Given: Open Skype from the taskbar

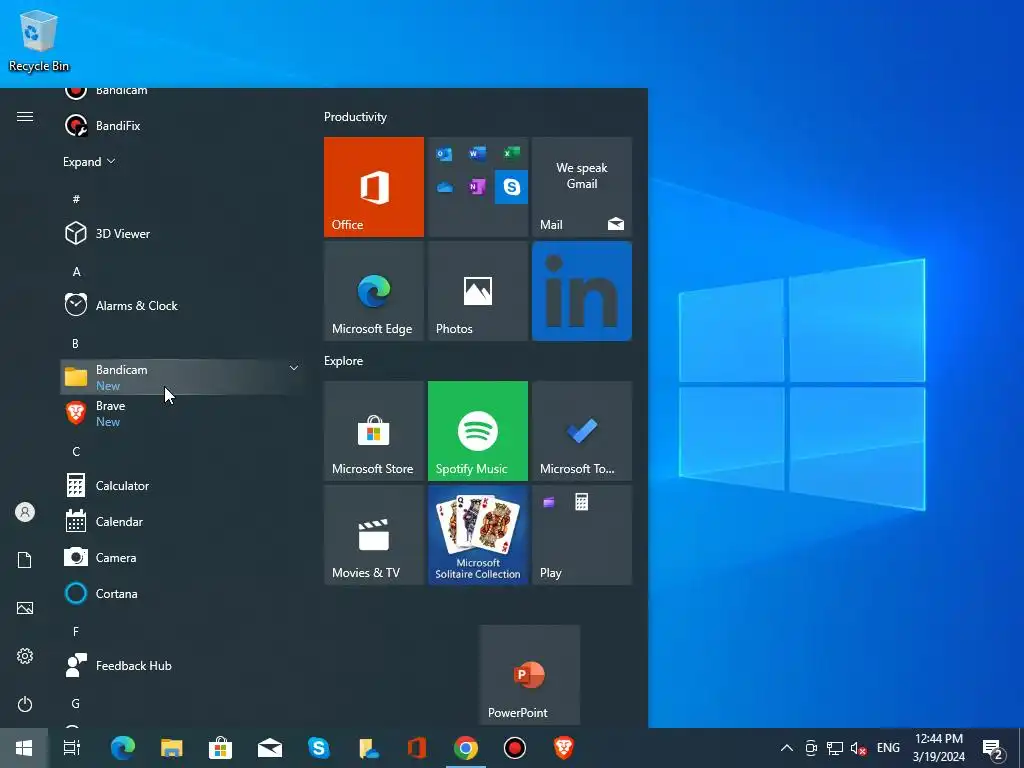Looking at the screenshot, I should pyautogui.click(x=318, y=748).
